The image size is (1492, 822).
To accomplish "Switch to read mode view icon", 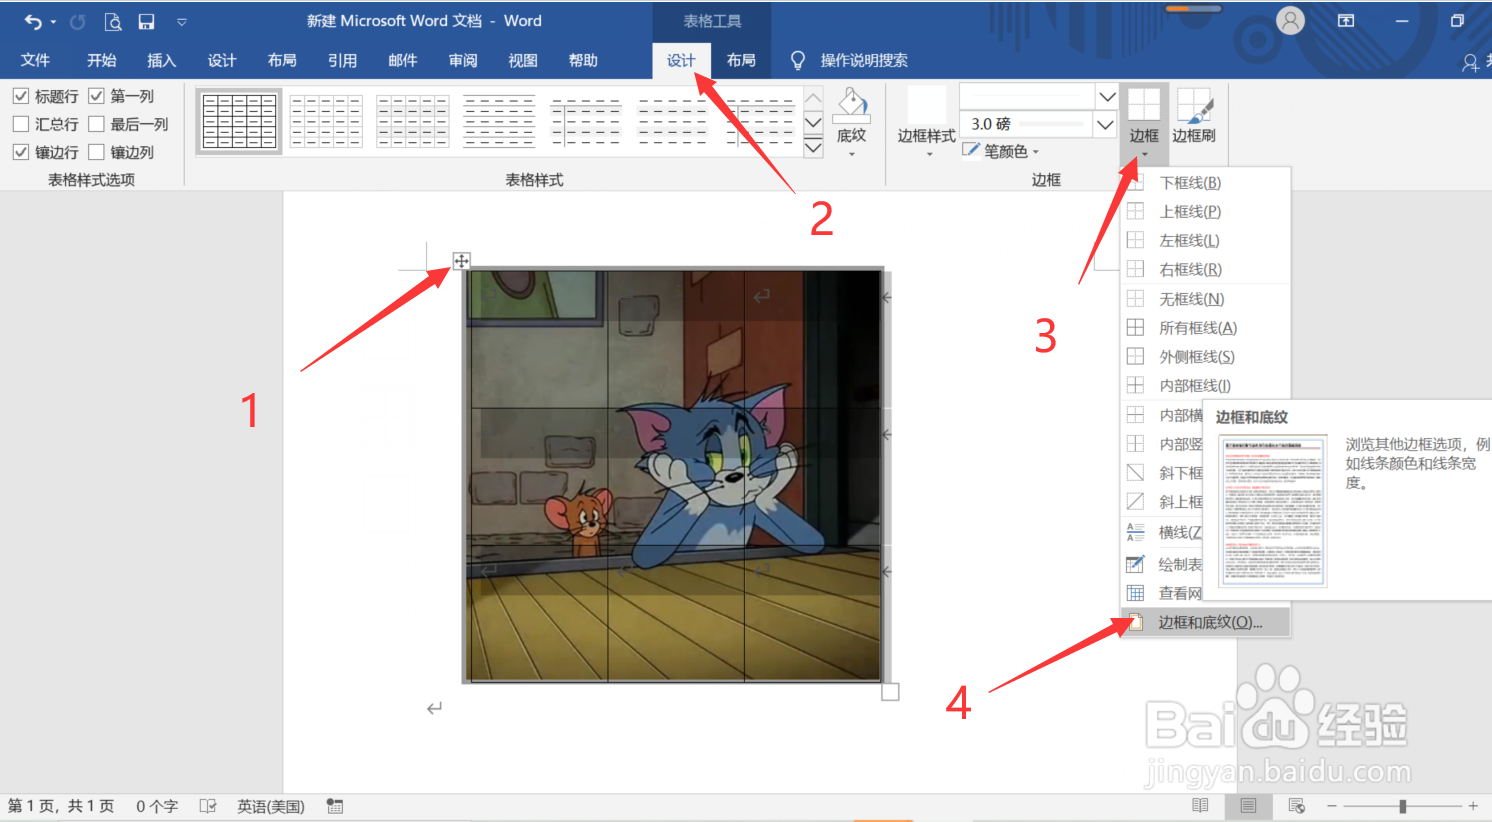I will tap(1200, 806).
